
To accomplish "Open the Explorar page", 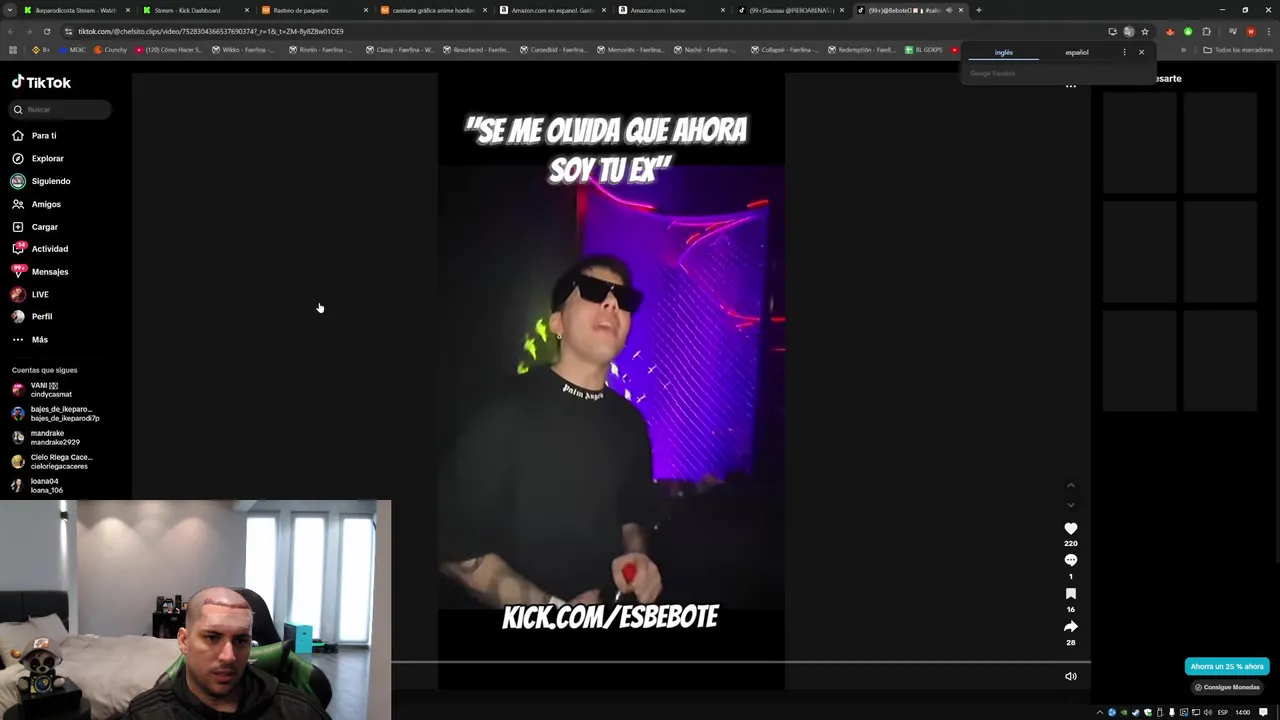I will point(38,158).
